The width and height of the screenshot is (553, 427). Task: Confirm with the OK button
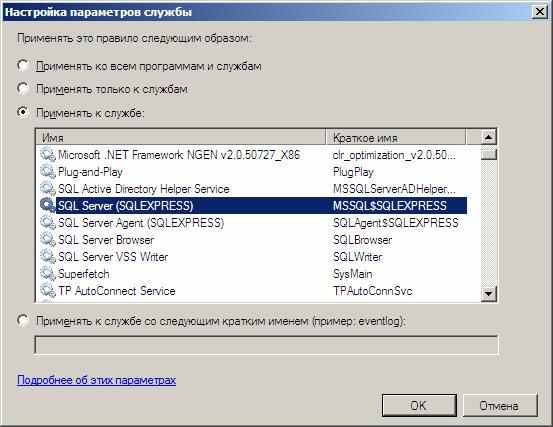click(419, 405)
